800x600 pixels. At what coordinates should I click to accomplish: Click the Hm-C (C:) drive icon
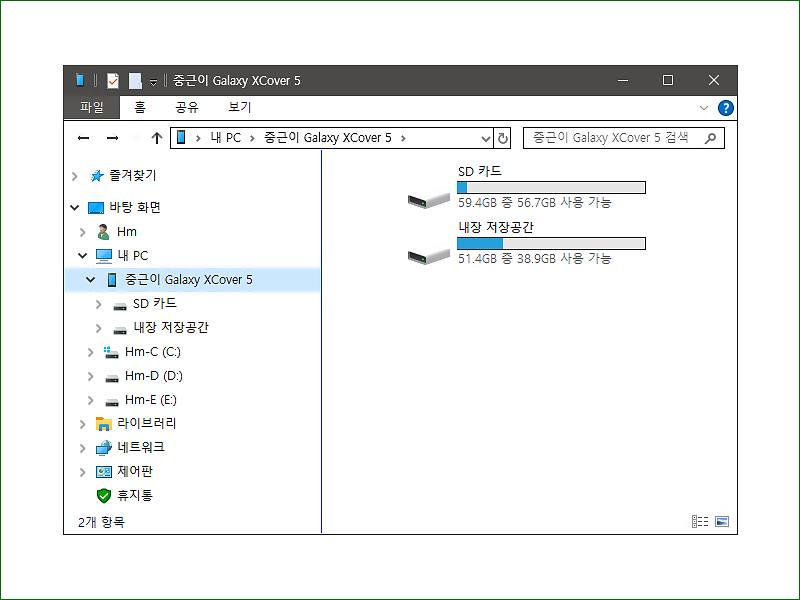111,352
